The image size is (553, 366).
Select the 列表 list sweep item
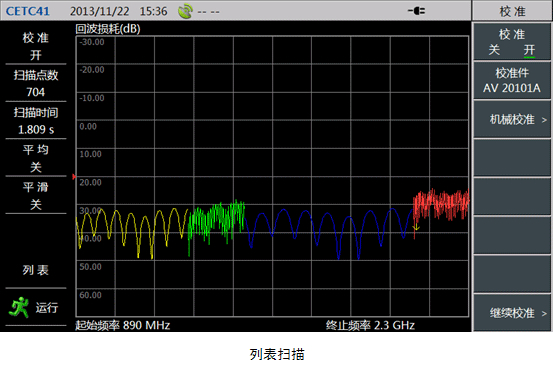point(36,270)
